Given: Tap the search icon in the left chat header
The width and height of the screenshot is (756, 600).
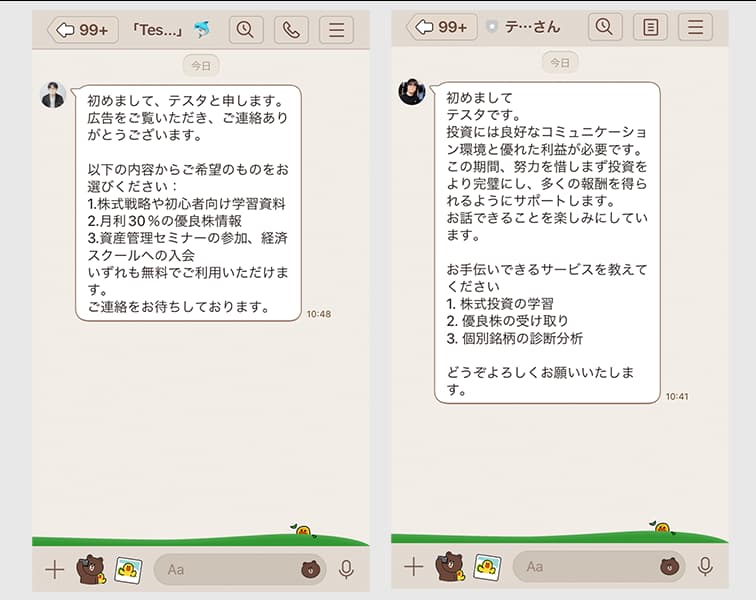Looking at the screenshot, I should (x=246, y=29).
